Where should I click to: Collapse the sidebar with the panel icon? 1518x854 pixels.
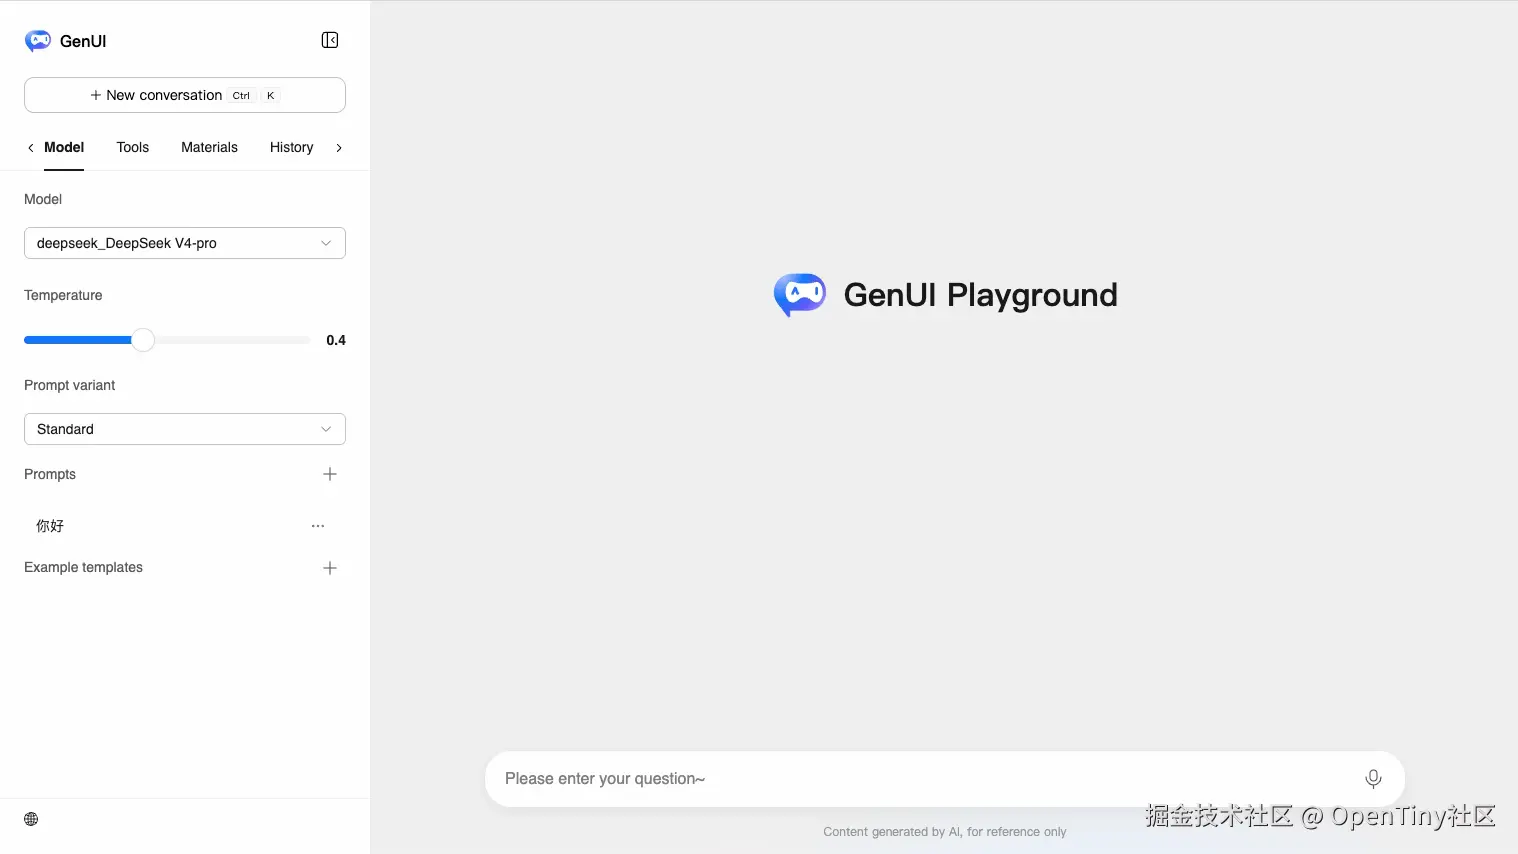pos(330,40)
